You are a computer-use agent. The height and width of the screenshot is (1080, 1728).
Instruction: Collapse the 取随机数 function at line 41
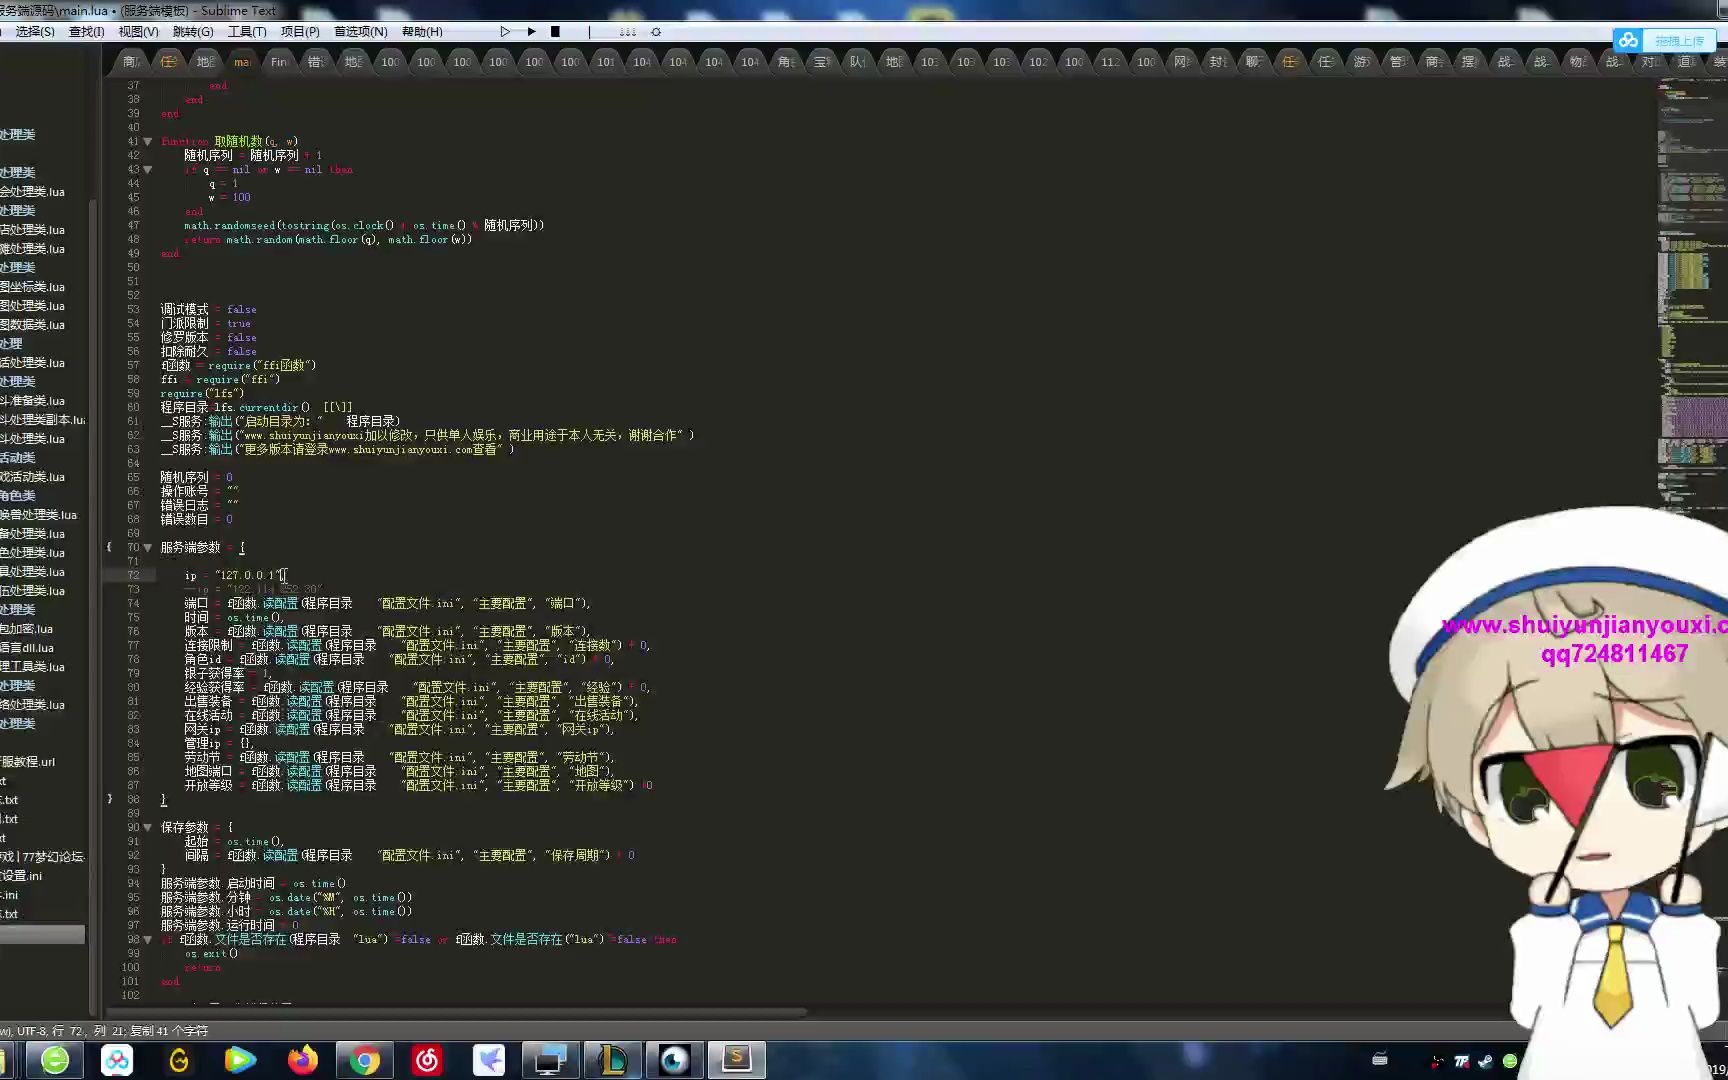148,142
